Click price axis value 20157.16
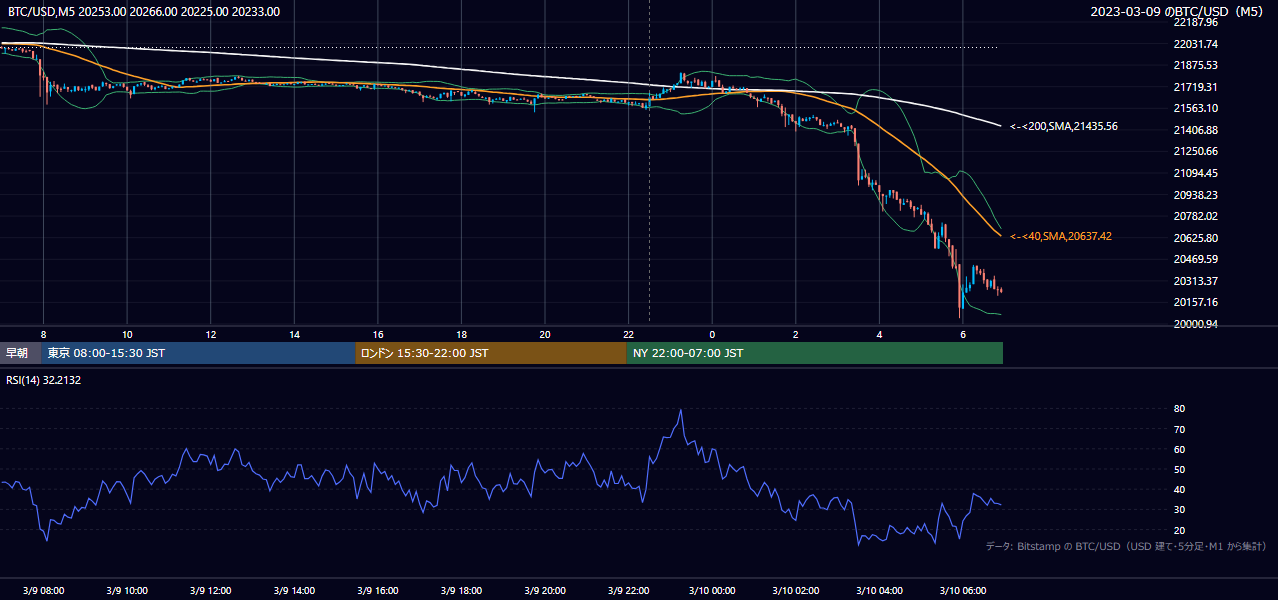 pos(1195,302)
